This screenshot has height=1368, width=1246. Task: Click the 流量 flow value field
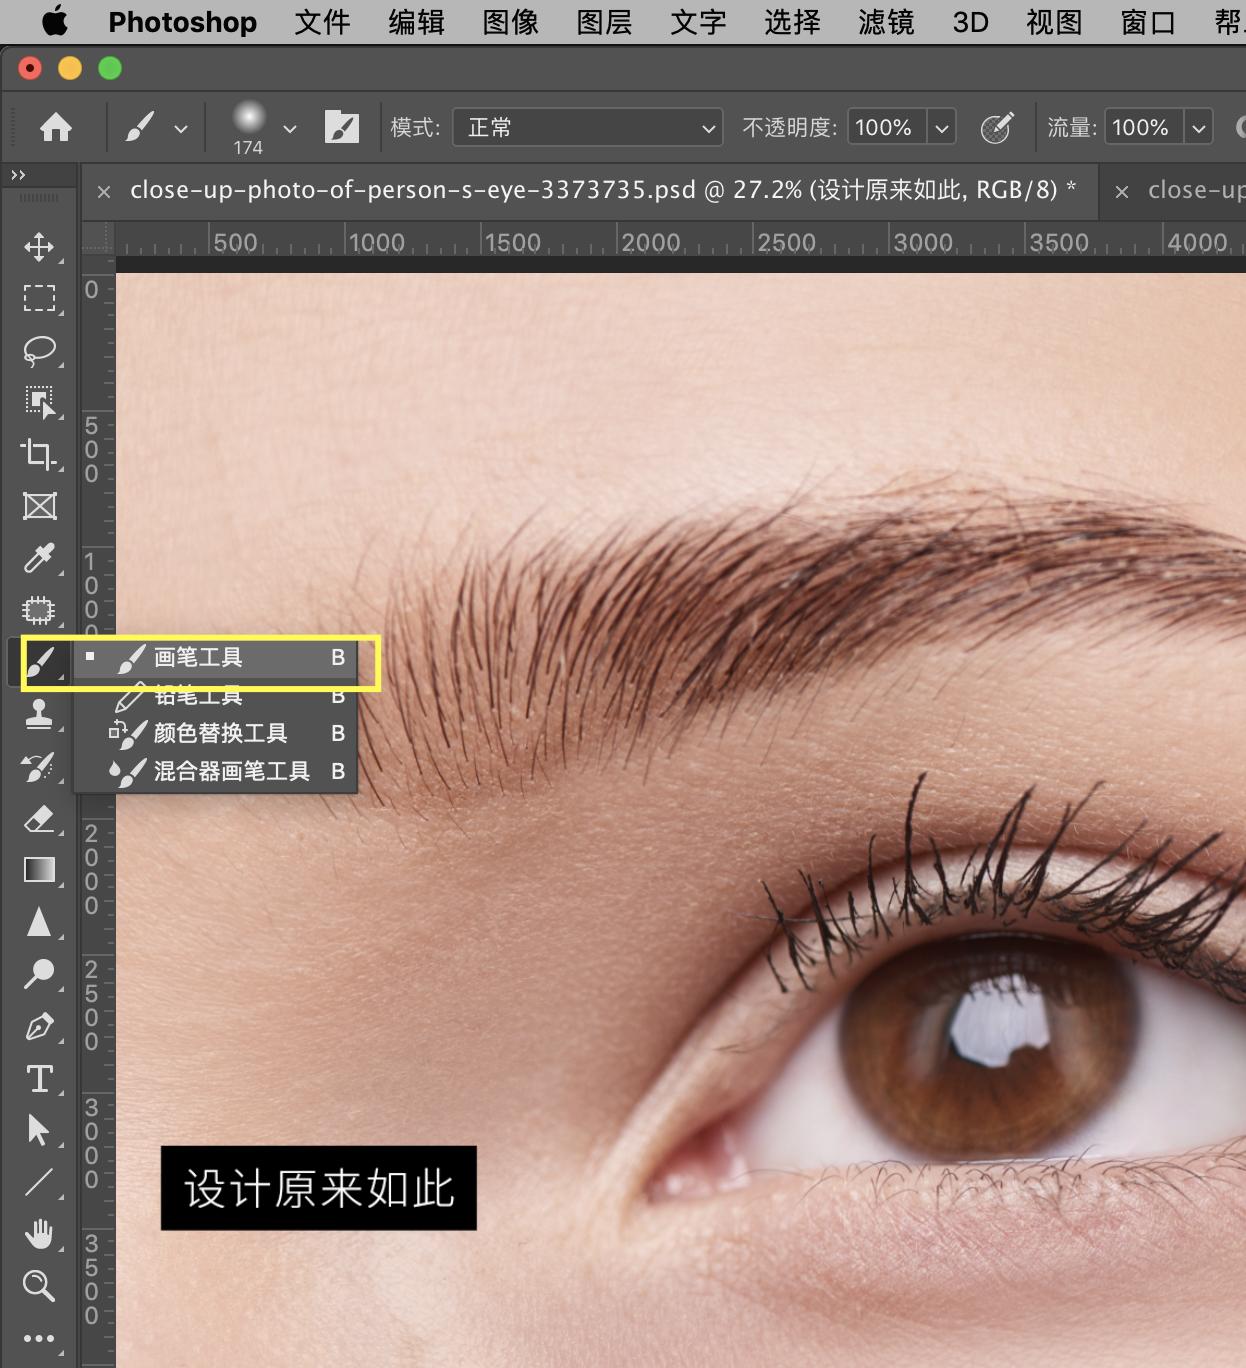(1141, 128)
